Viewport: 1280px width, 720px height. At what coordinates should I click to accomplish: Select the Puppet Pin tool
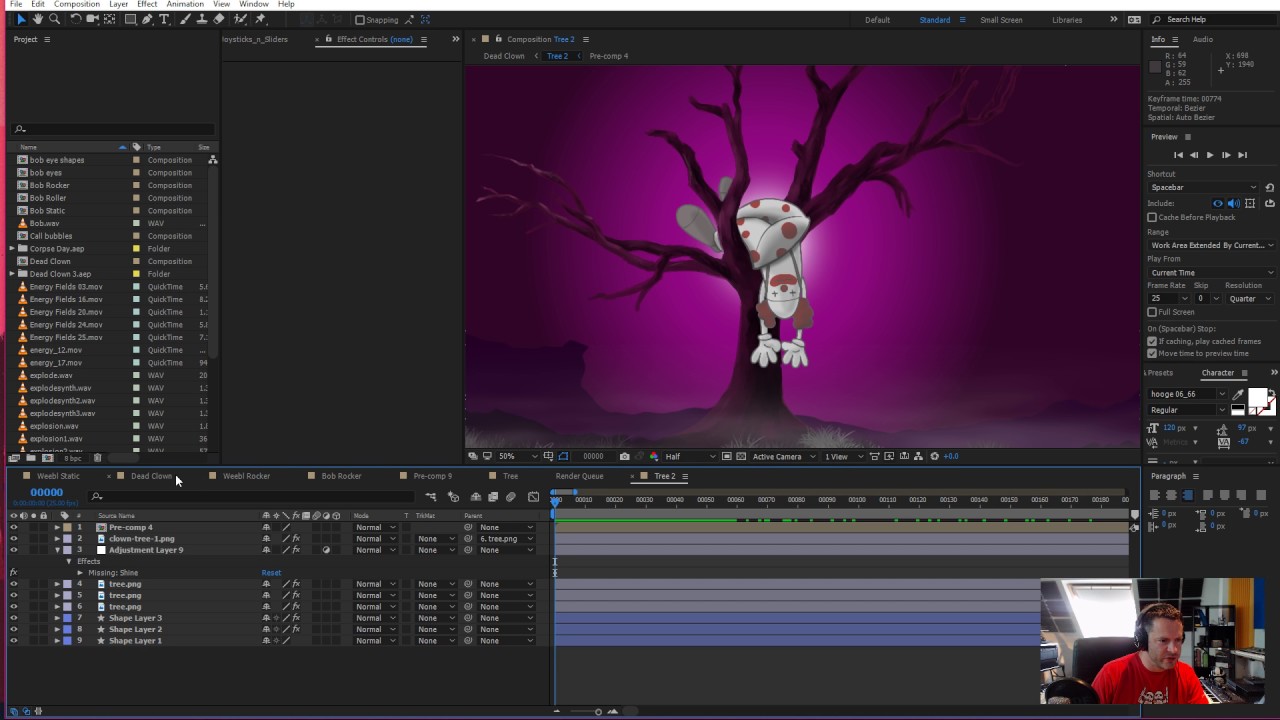tap(261, 19)
